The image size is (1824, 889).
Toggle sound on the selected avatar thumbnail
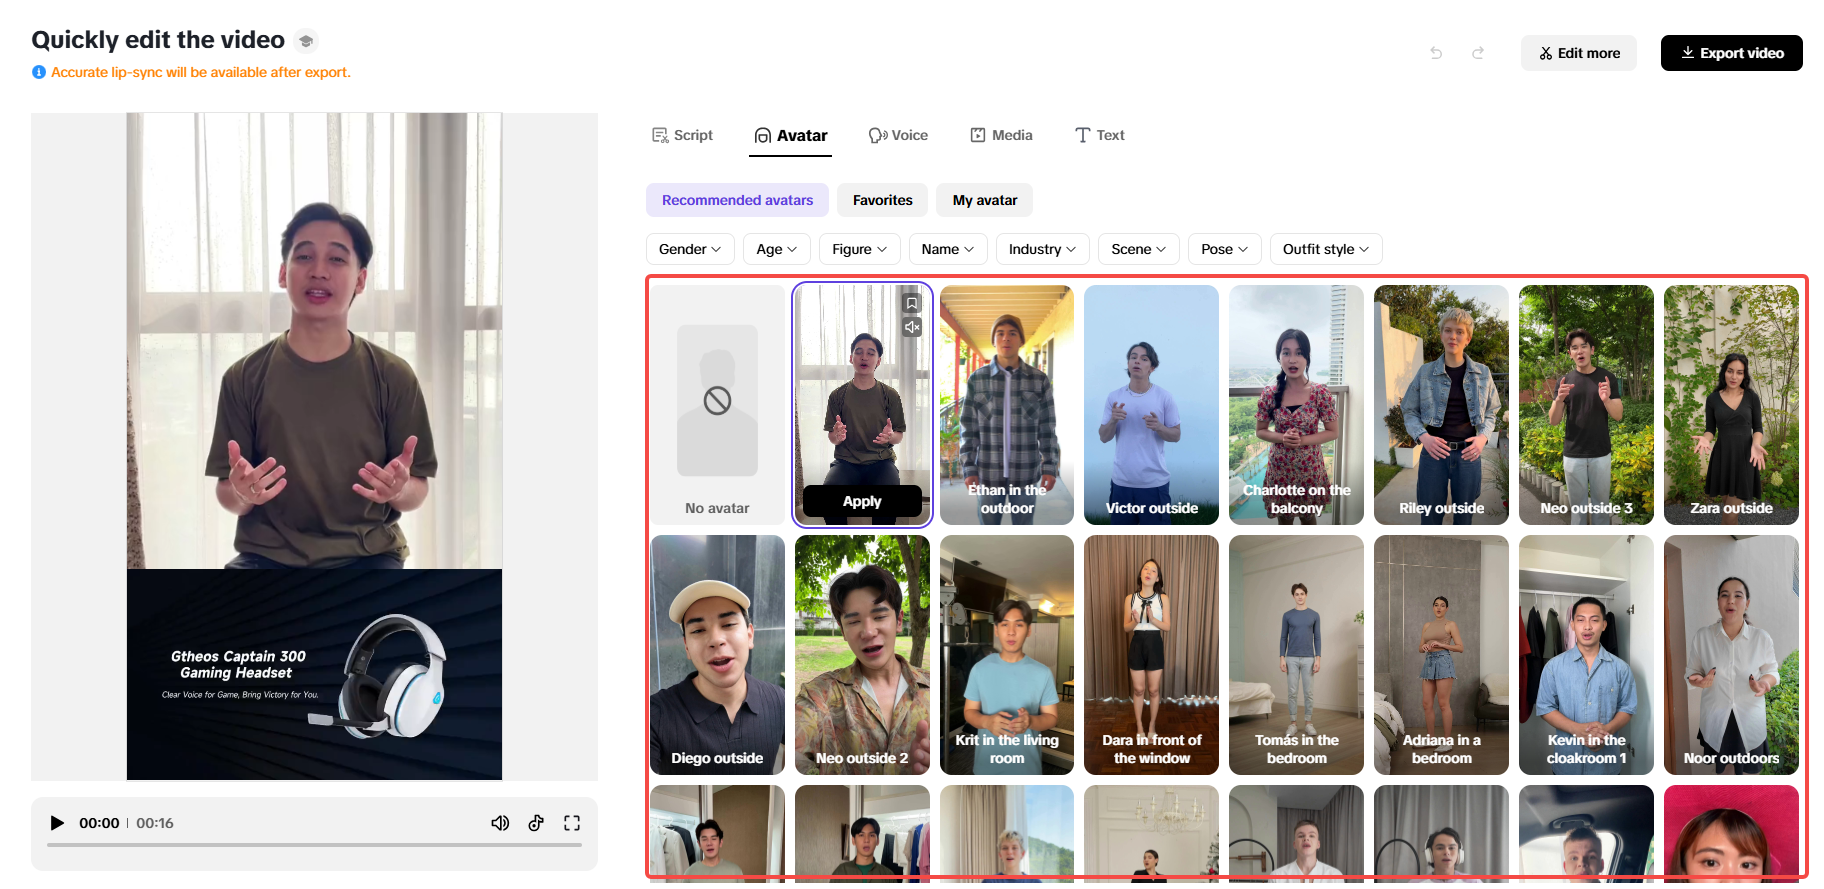tap(912, 327)
